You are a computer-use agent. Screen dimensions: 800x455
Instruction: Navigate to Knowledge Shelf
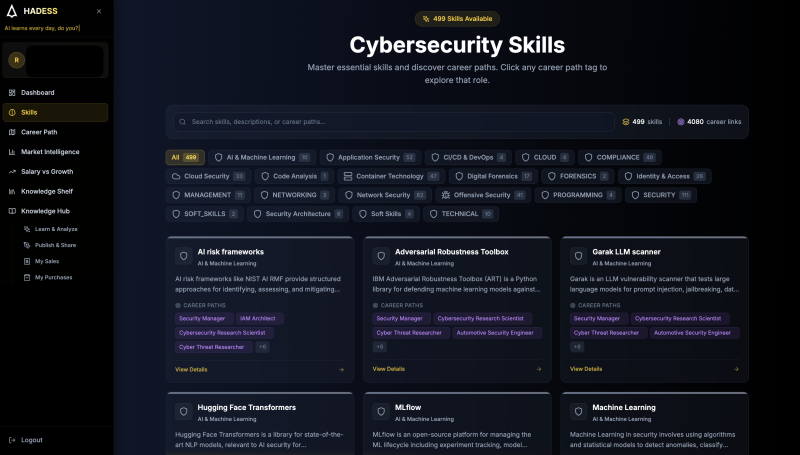55,192
